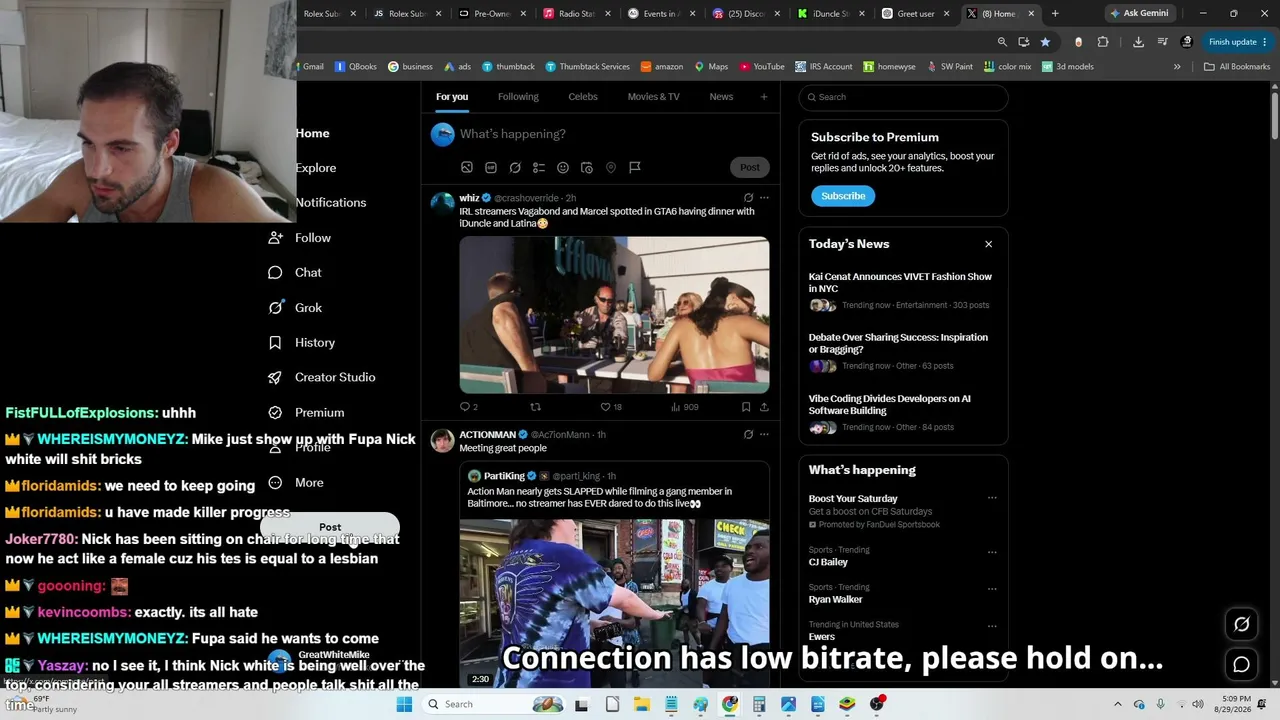Click Finish update in Chrome
The image size is (1280, 720).
point(1238,42)
